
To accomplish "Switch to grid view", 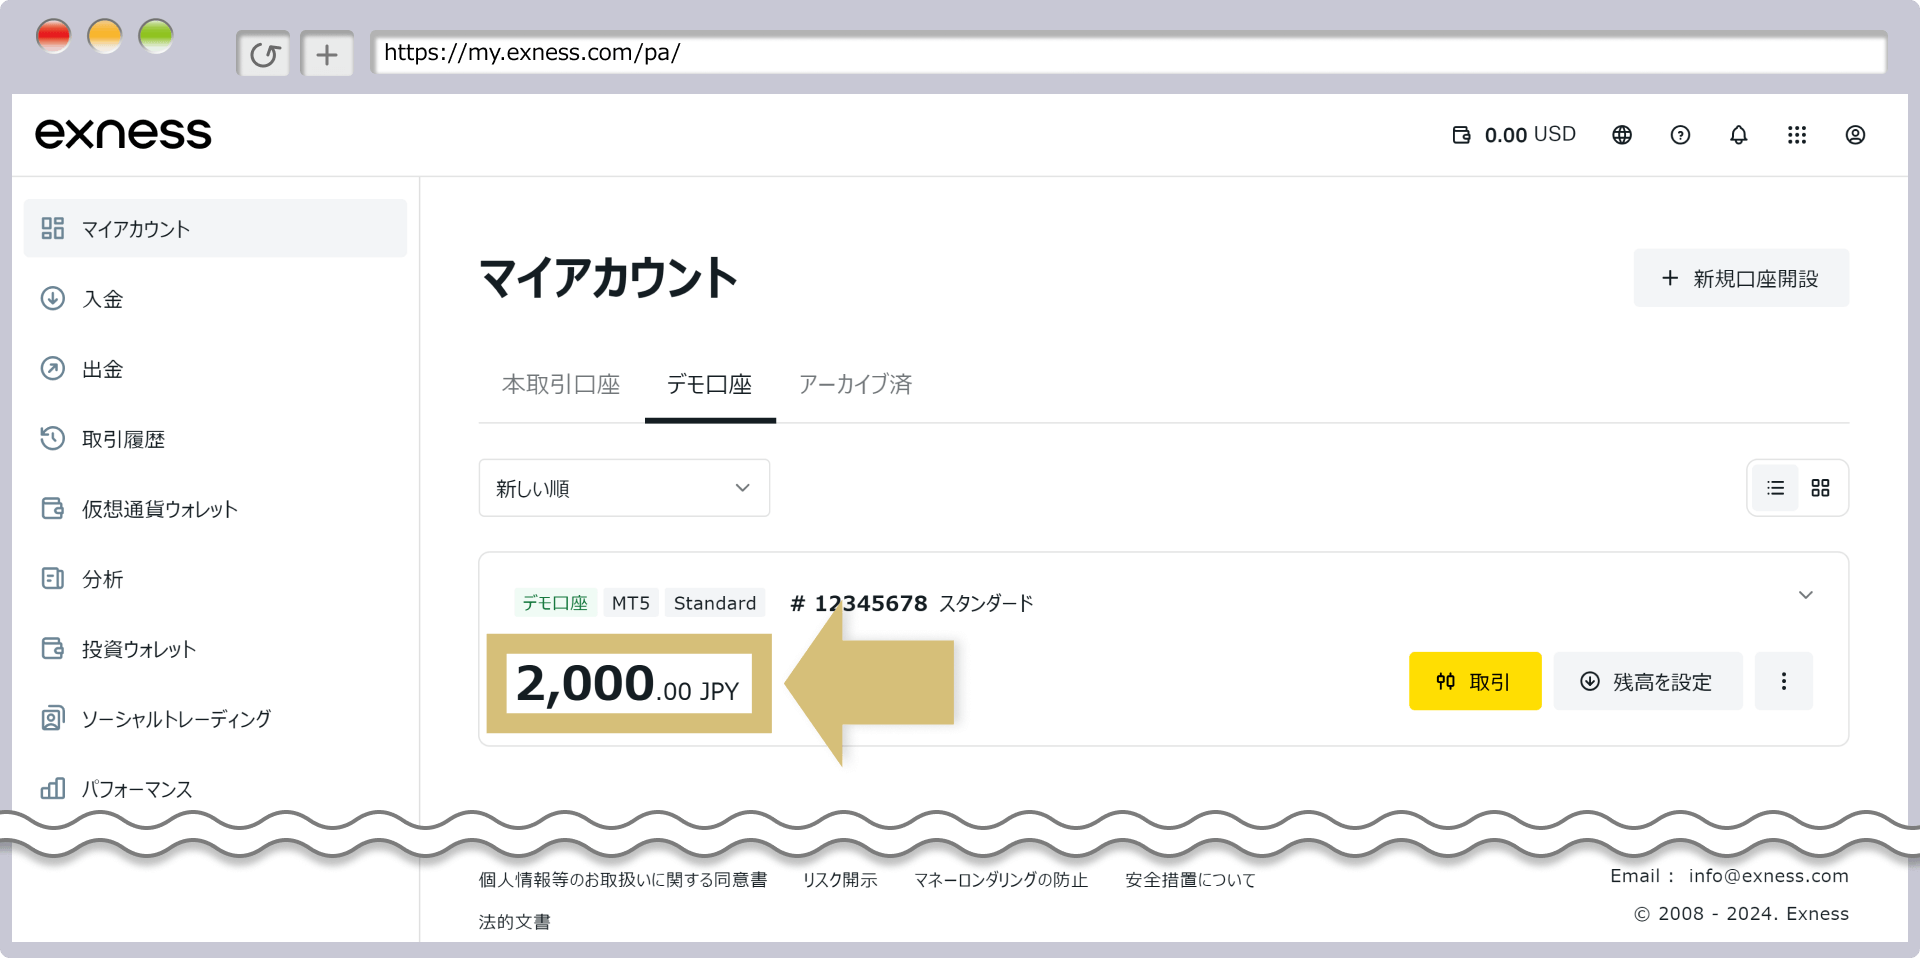I will point(1820,488).
